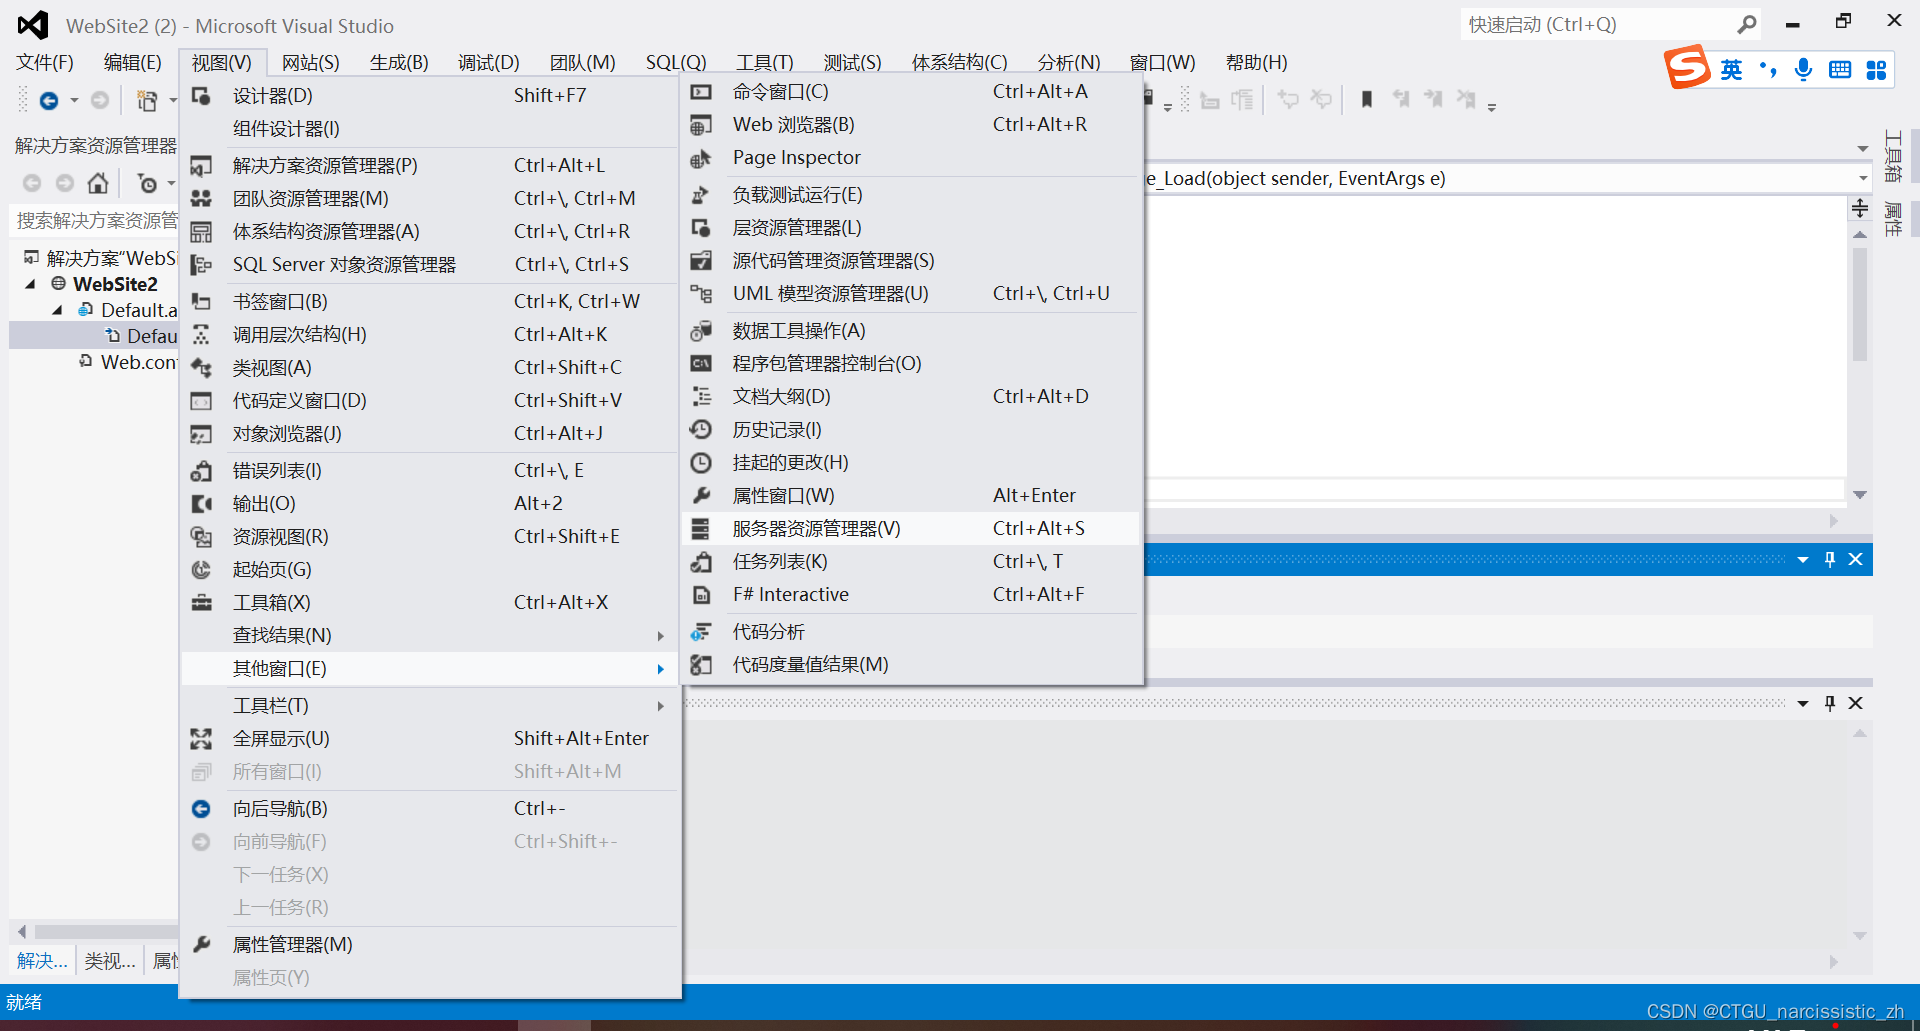This screenshot has width=1920, height=1031.
Task: Open the 工具箱 vertical side tab
Action: pos(1893,156)
